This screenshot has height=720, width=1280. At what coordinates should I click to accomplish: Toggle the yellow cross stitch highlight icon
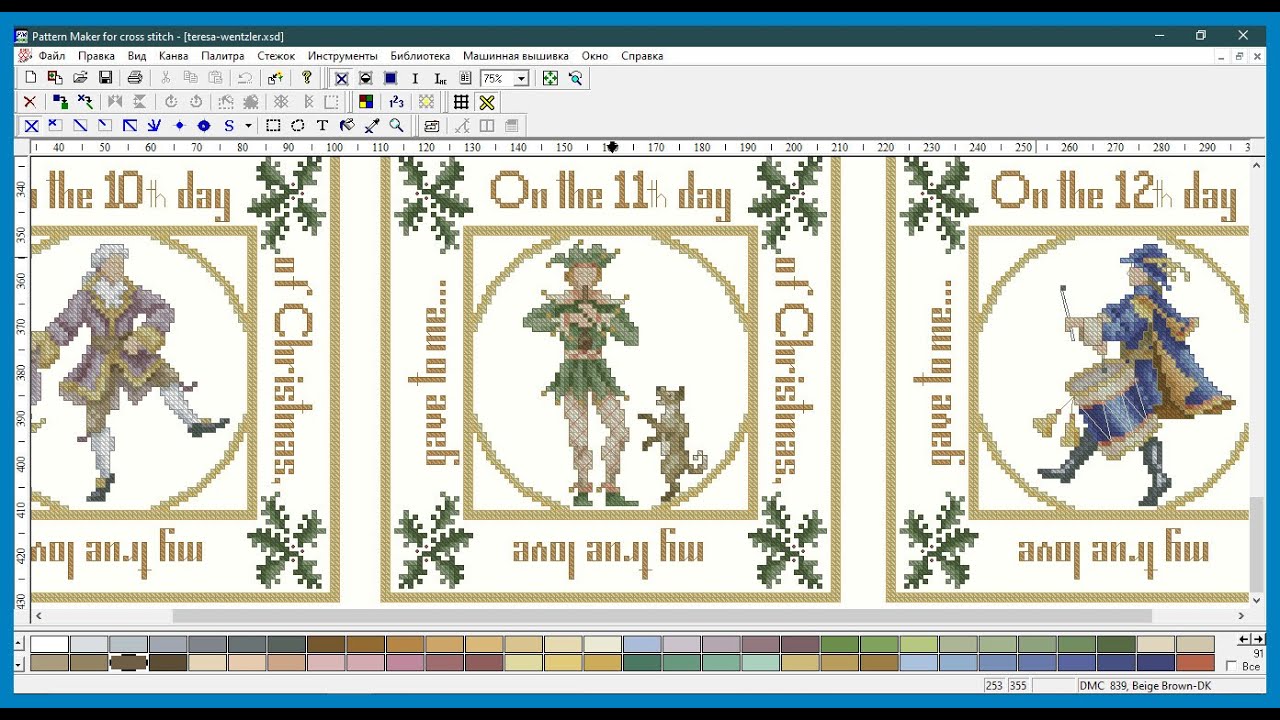(487, 102)
